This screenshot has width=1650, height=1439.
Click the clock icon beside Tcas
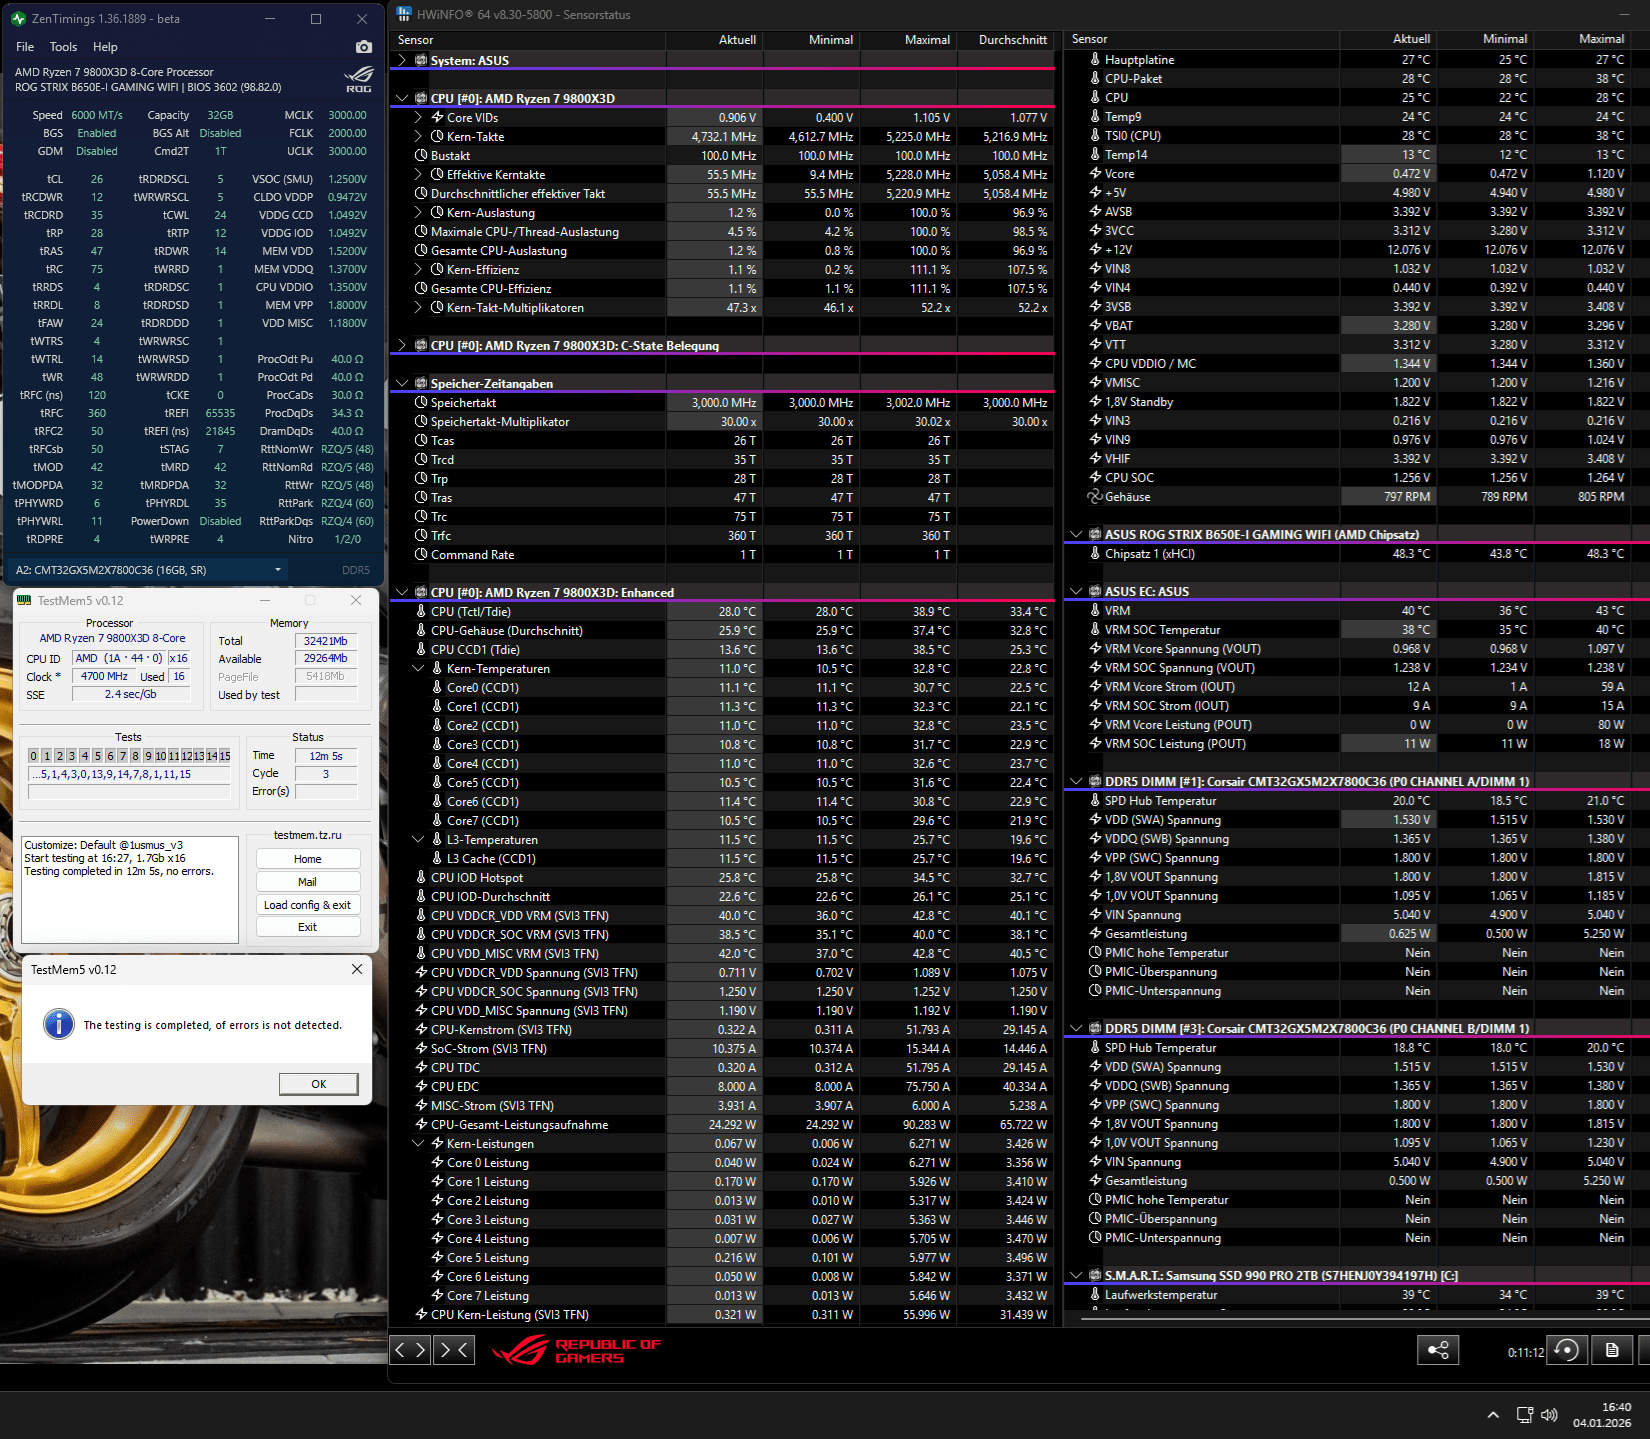click(x=421, y=440)
